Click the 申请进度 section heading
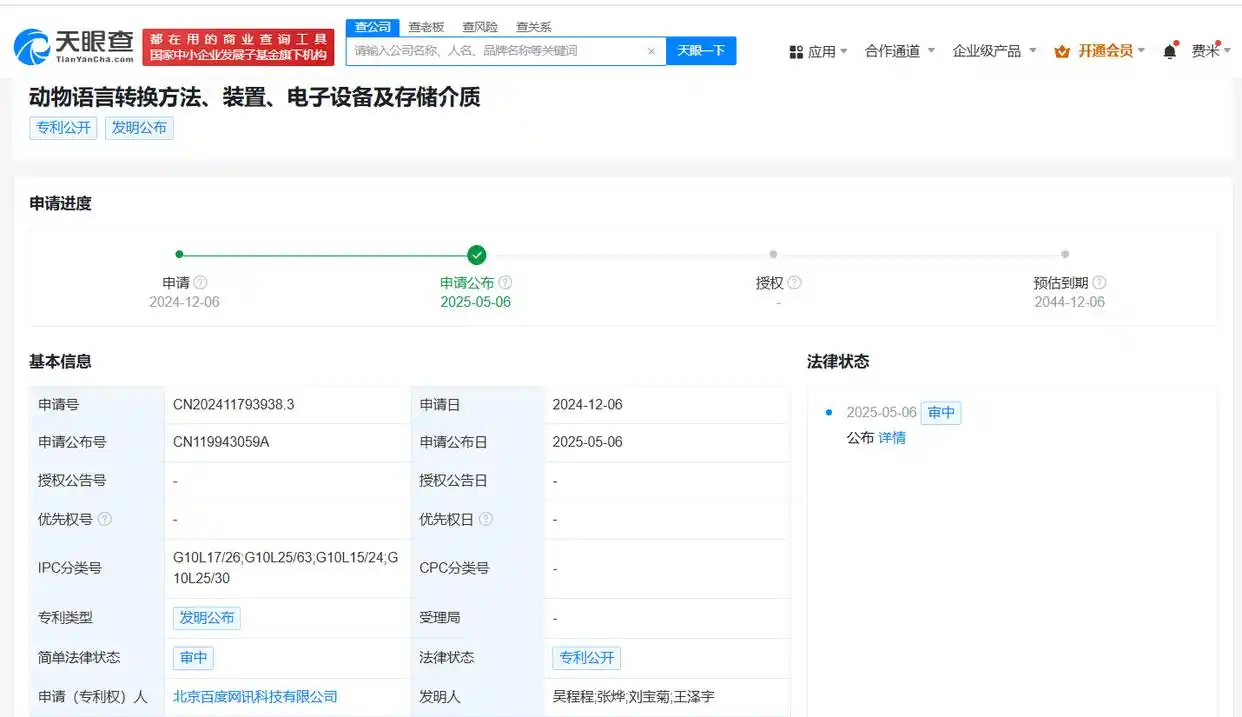1242x717 pixels. [60, 203]
